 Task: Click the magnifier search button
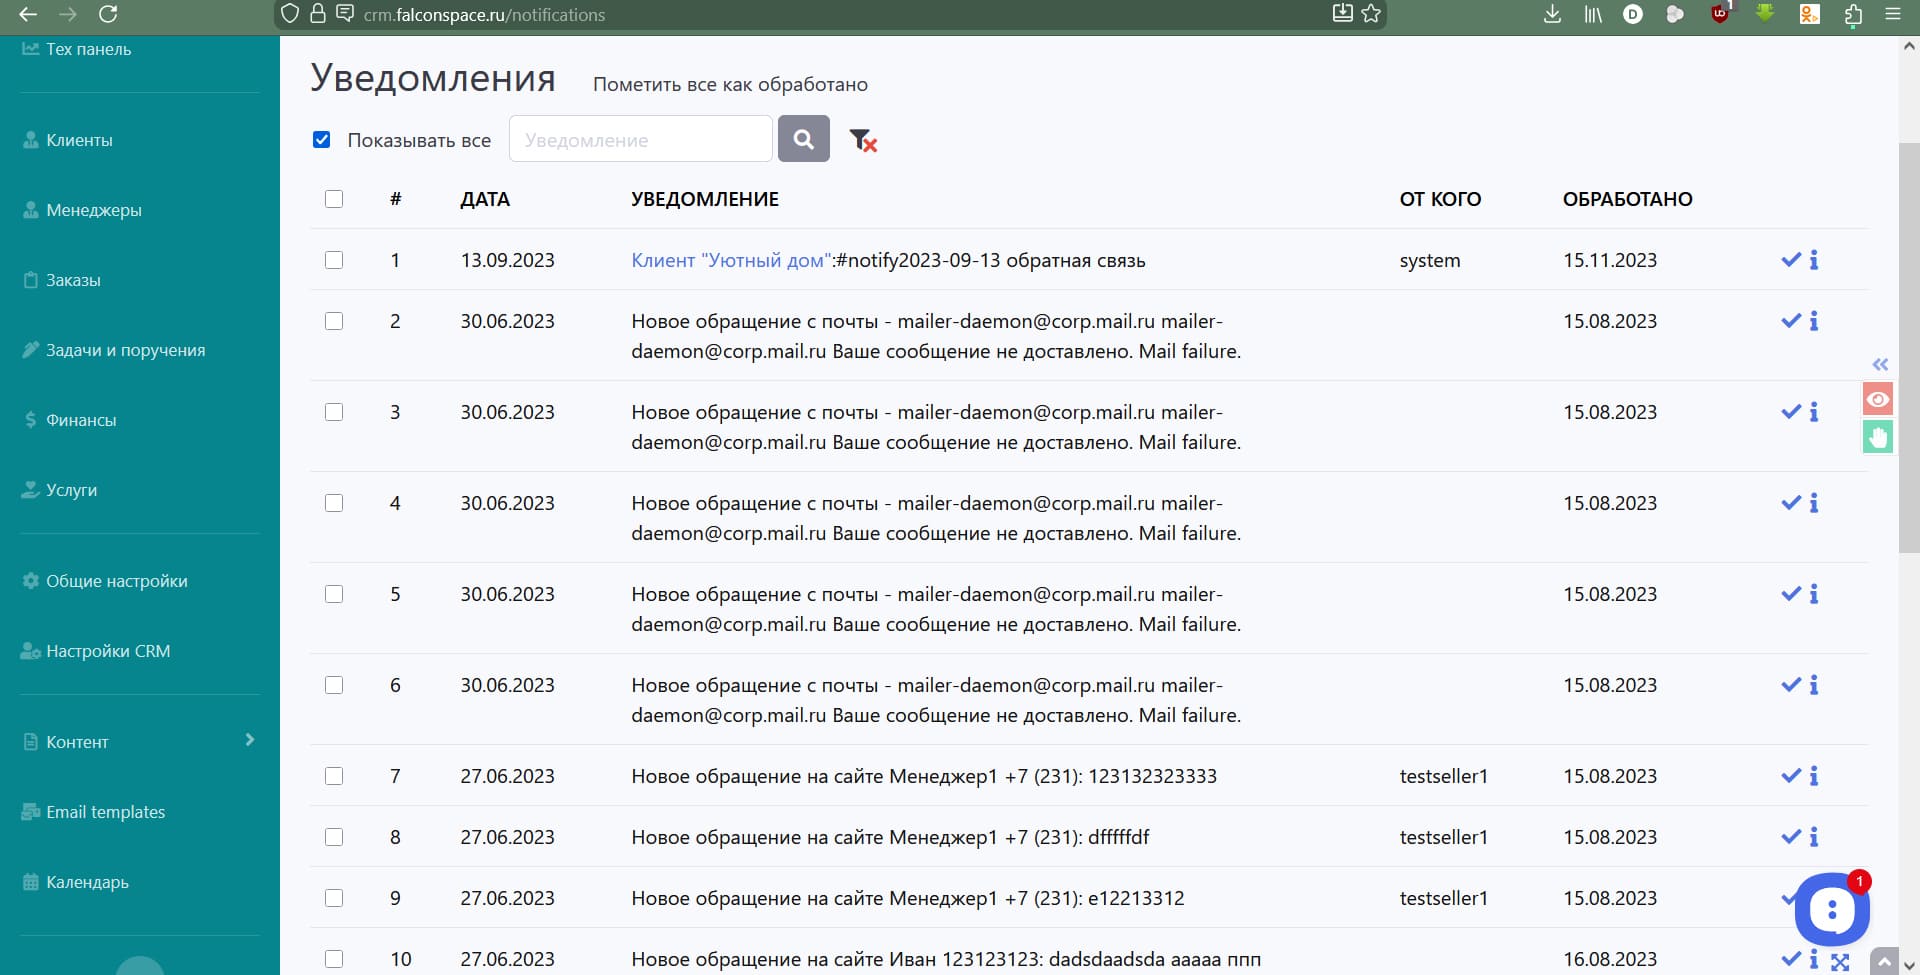point(803,139)
